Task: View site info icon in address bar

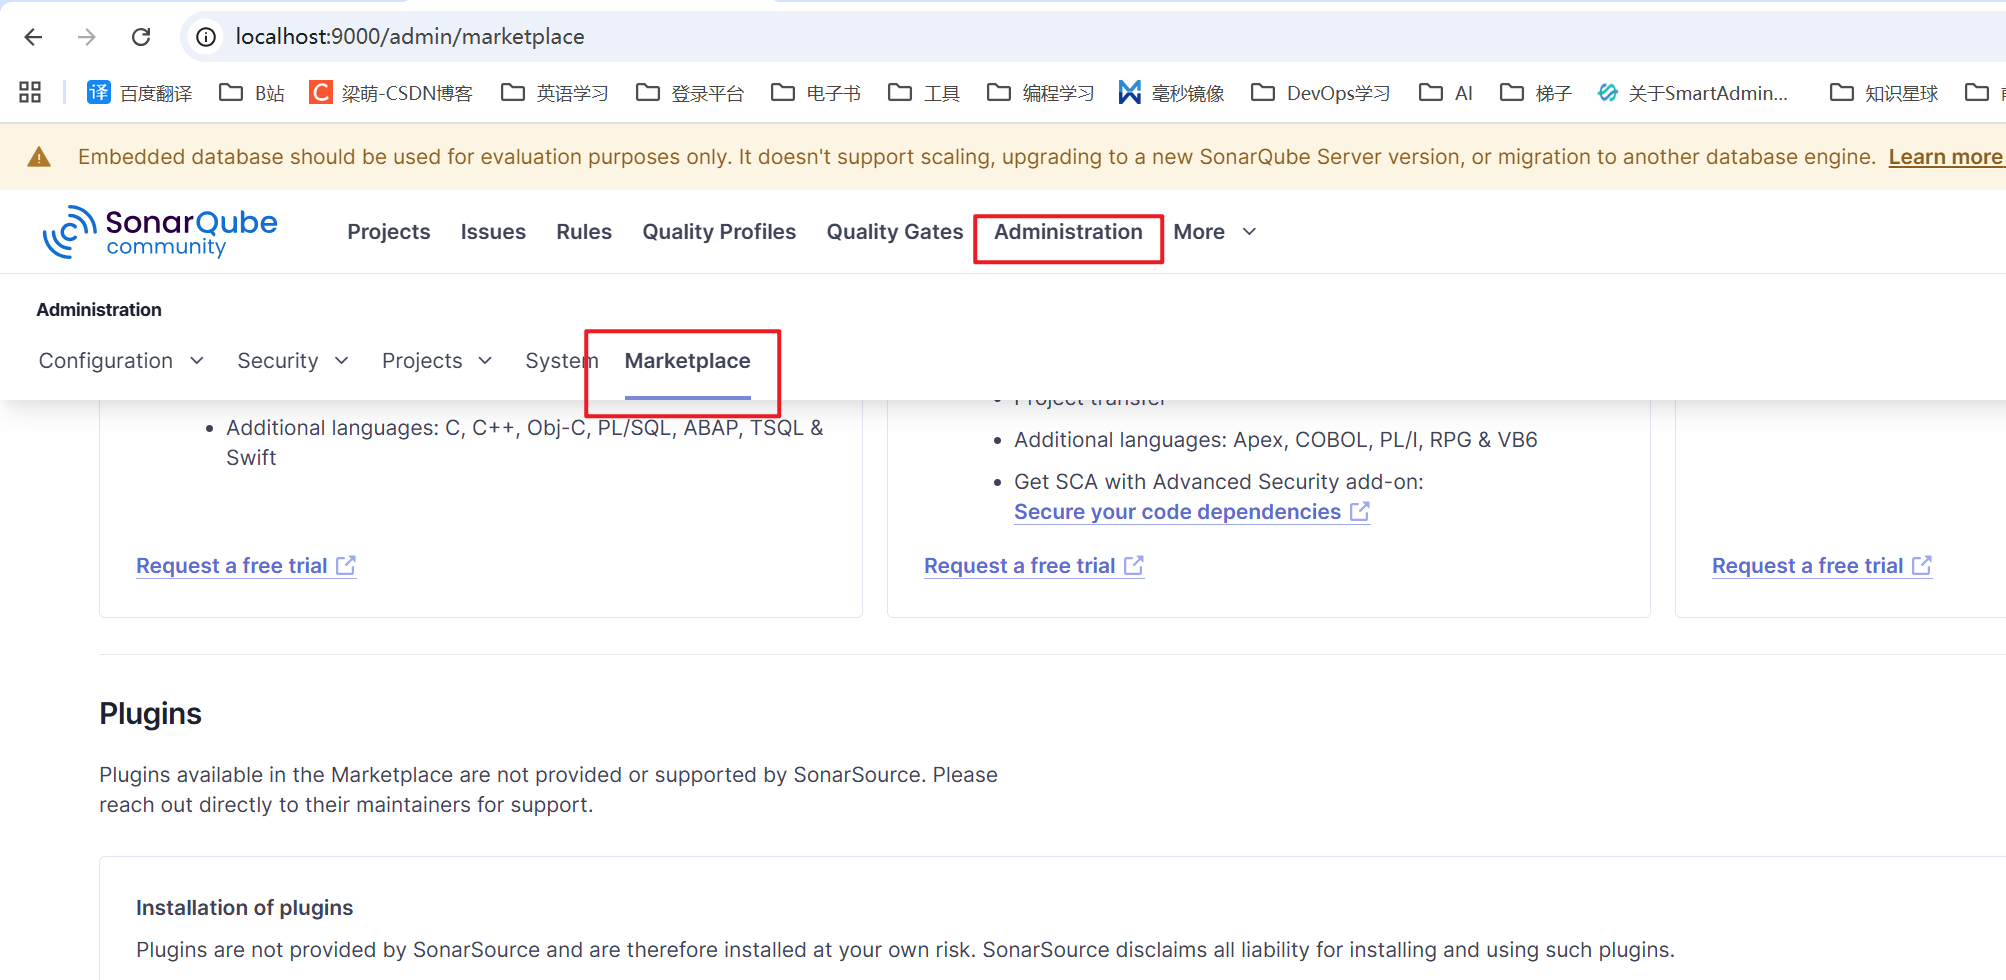Action: point(206,37)
